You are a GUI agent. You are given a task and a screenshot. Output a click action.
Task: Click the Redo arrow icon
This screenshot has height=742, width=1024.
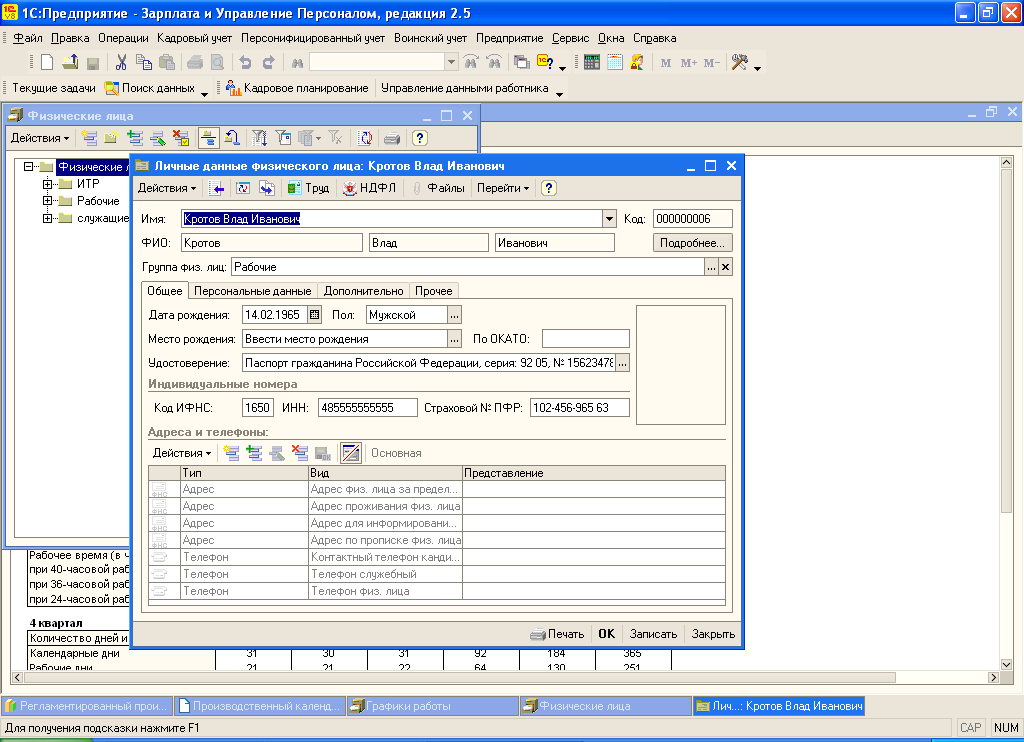(x=268, y=63)
